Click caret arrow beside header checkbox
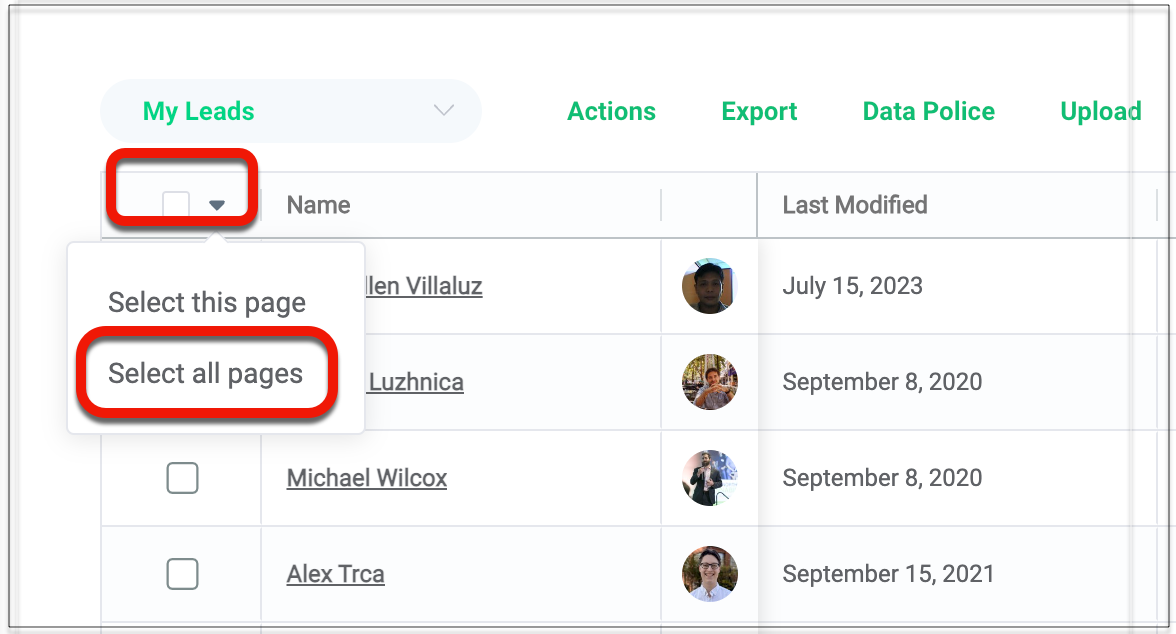 point(217,205)
